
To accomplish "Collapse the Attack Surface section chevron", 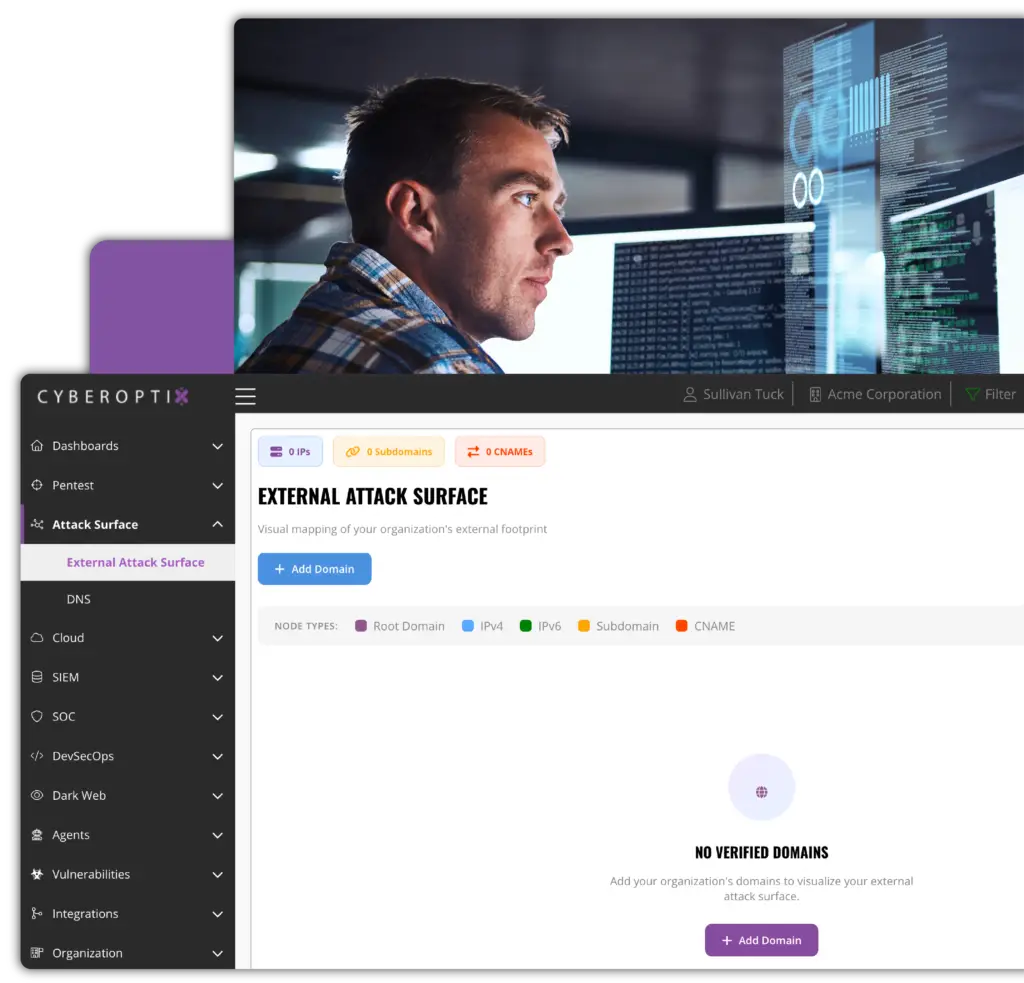I will point(218,525).
